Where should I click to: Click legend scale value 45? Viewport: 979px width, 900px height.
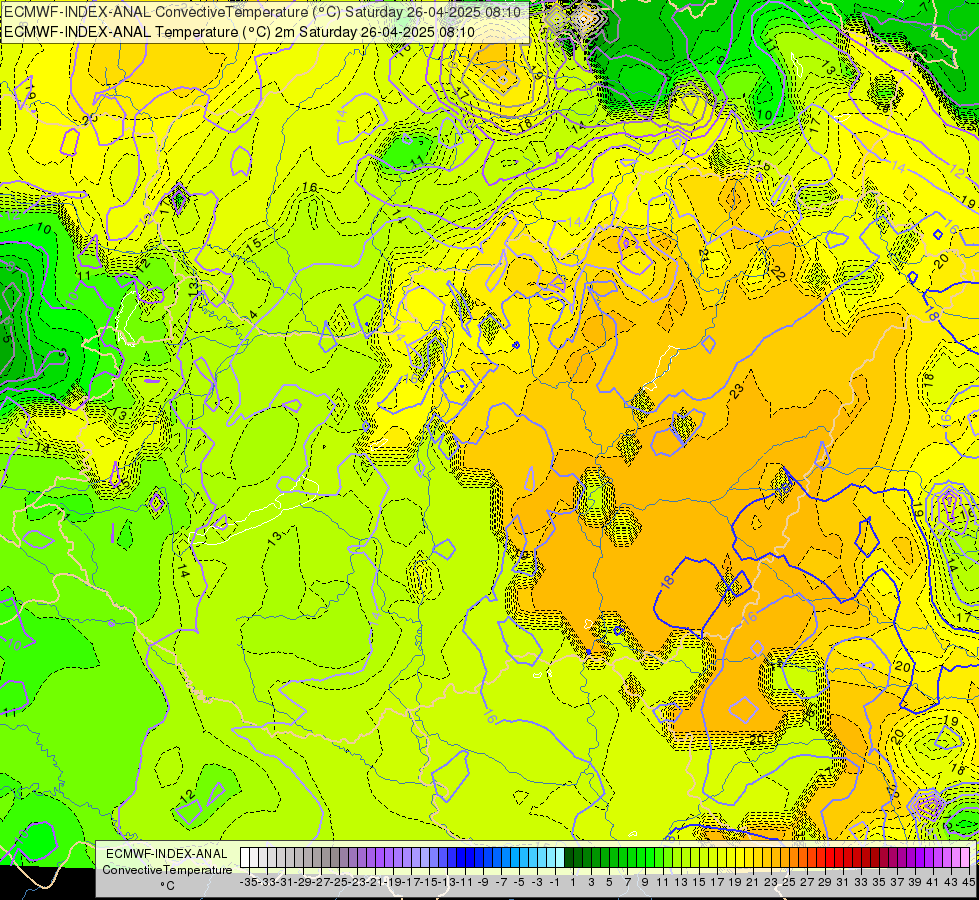tap(968, 882)
